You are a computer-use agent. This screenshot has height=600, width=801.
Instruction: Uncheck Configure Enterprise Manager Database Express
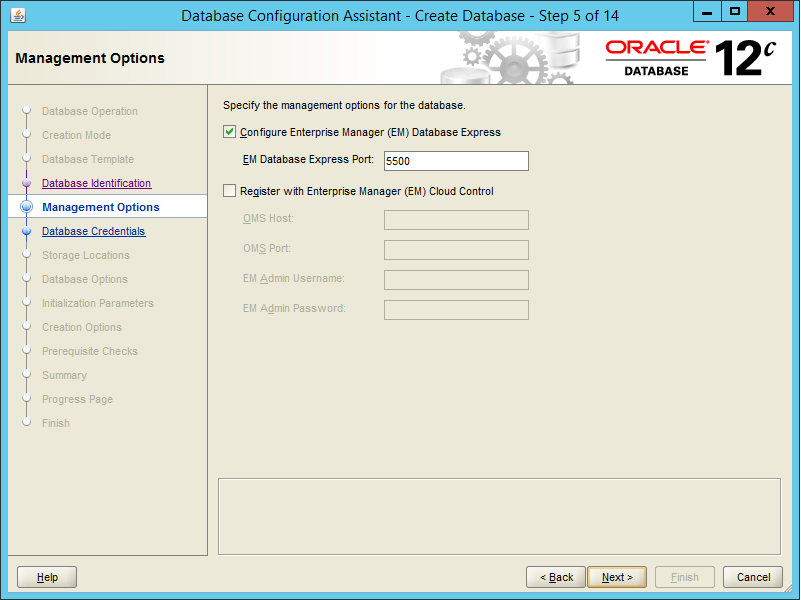229,132
